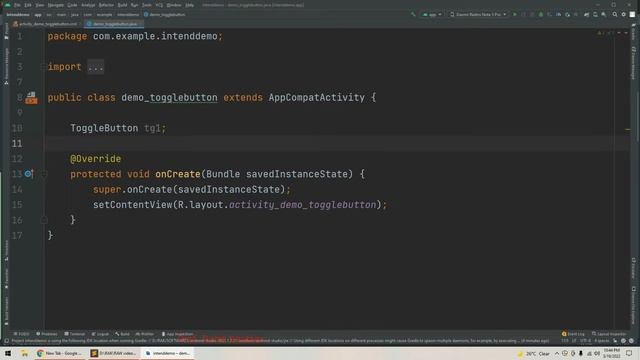Image resolution: width=640 pixels, height=360 pixels.
Task: Open the File menu
Action: point(17,5)
